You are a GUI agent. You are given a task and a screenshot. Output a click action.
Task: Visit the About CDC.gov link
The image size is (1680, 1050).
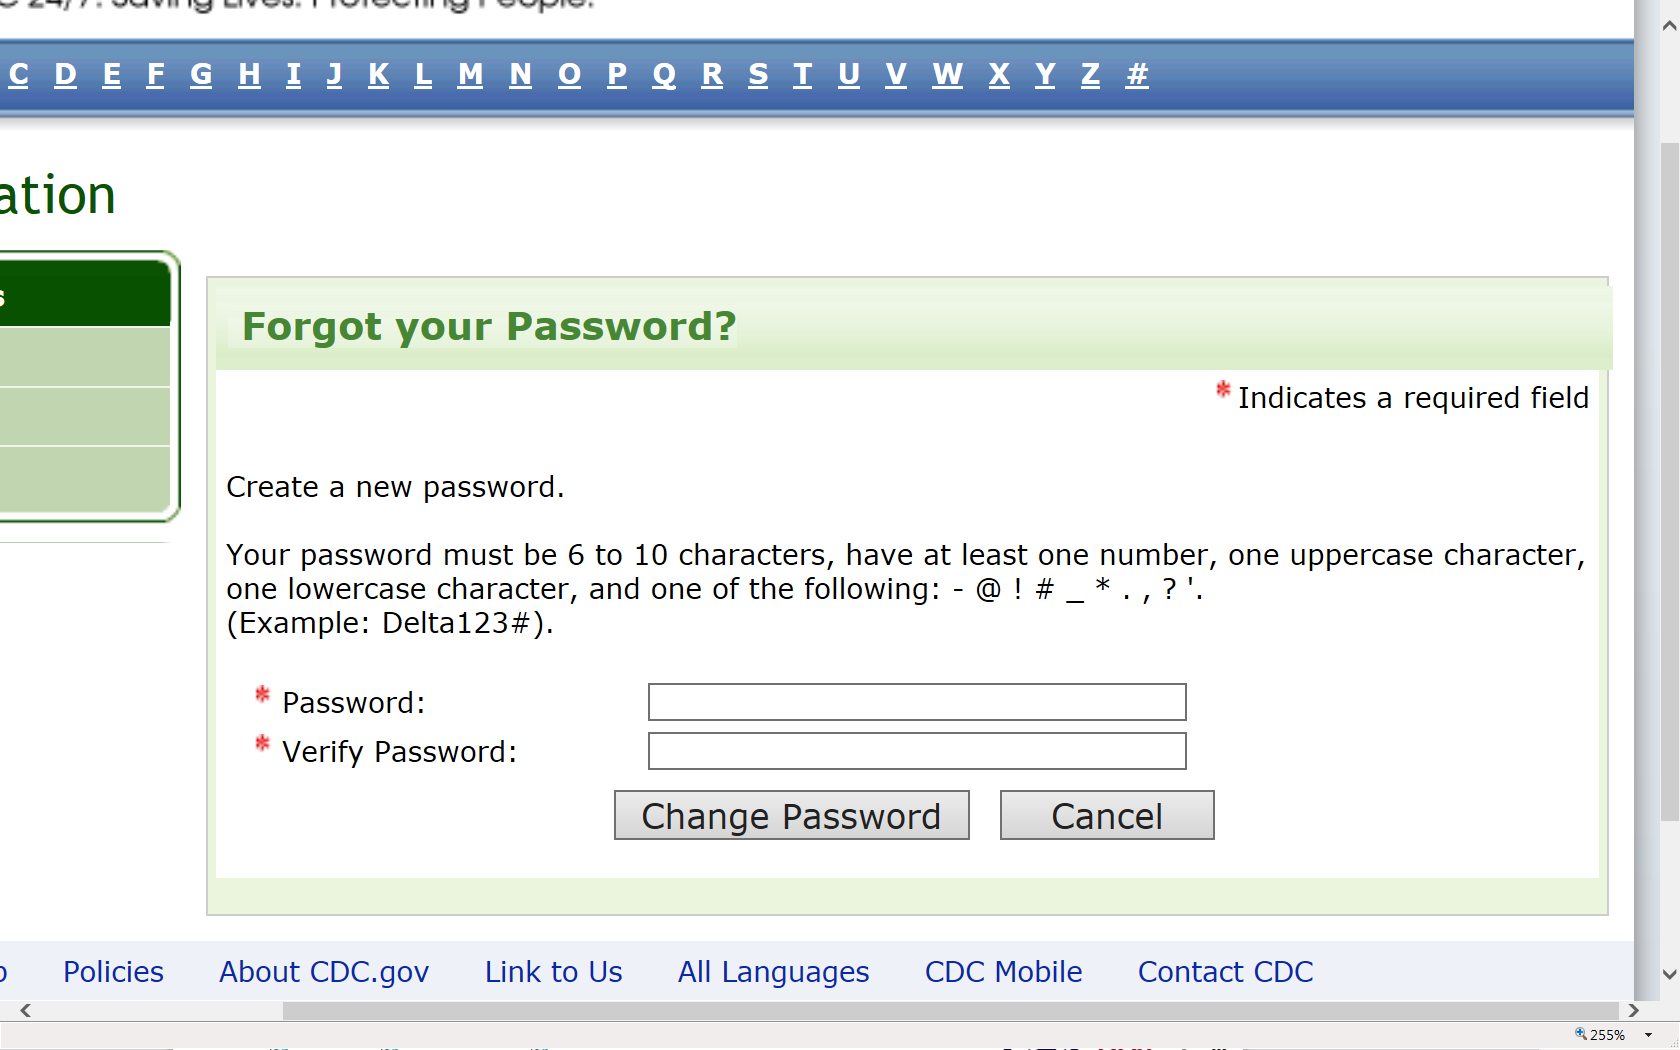tap(324, 972)
